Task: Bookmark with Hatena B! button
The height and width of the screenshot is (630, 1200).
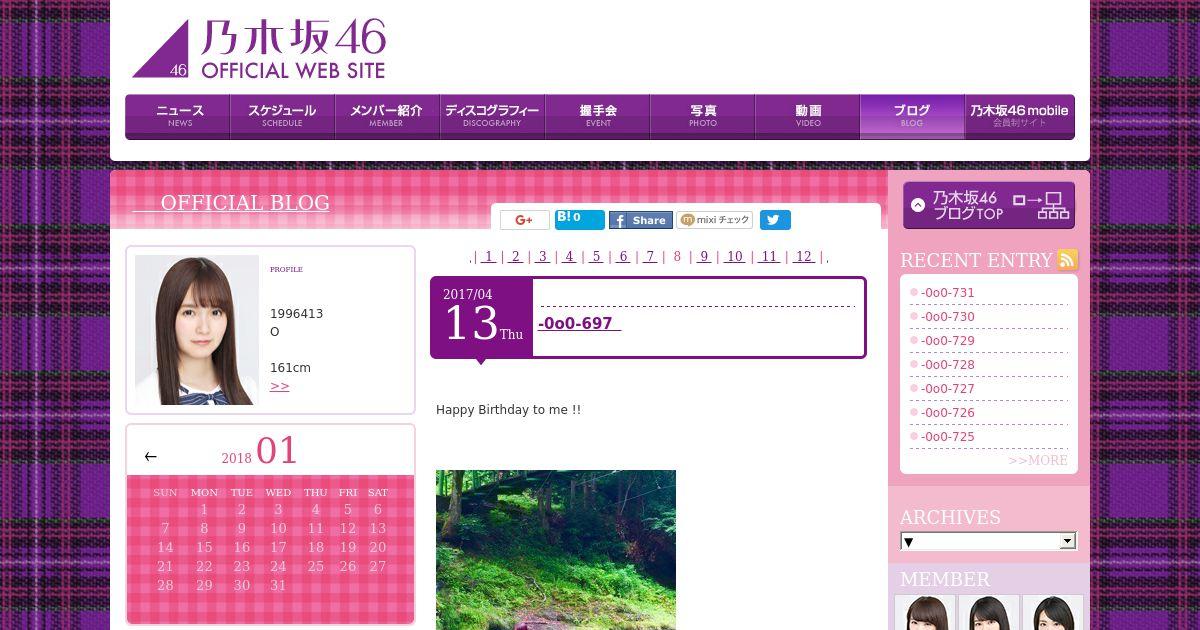Action: 580,220
